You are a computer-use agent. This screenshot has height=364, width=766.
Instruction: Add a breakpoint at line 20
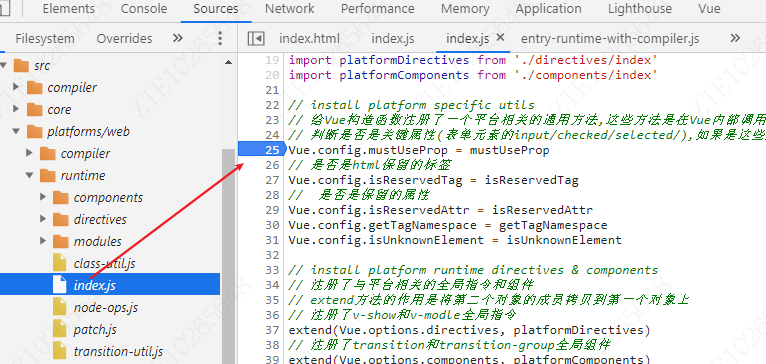click(272, 75)
